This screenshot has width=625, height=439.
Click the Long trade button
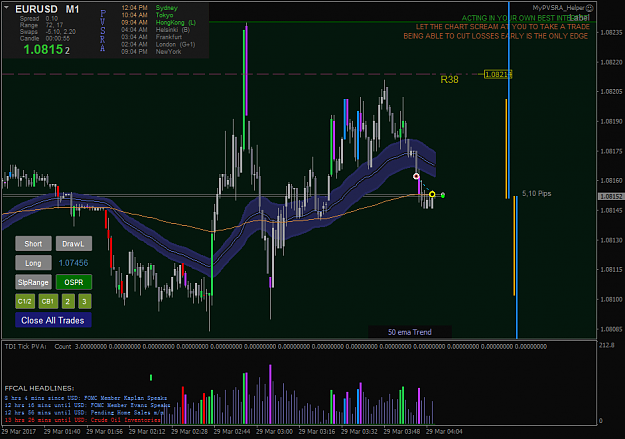33,263
